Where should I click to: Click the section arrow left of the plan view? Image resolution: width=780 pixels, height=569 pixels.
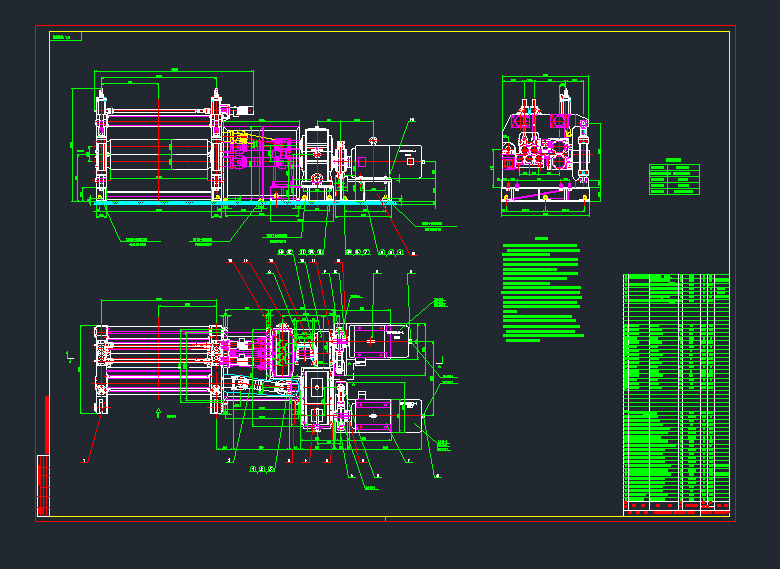(68, 356)
